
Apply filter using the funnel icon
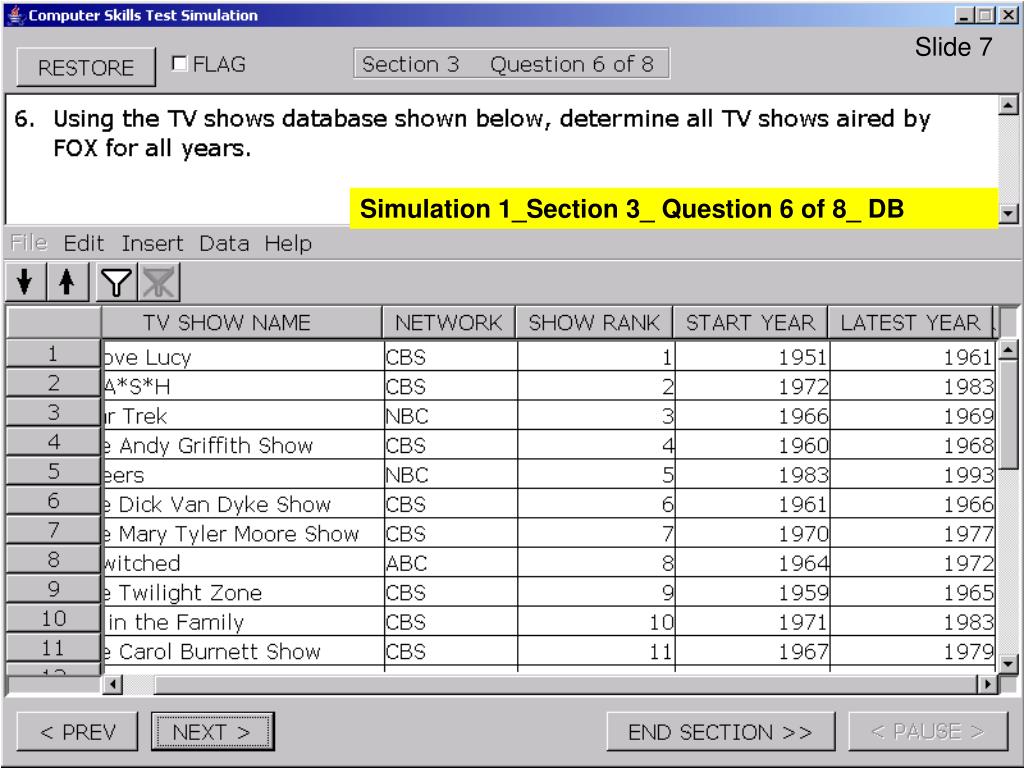[x=116, y=282]
